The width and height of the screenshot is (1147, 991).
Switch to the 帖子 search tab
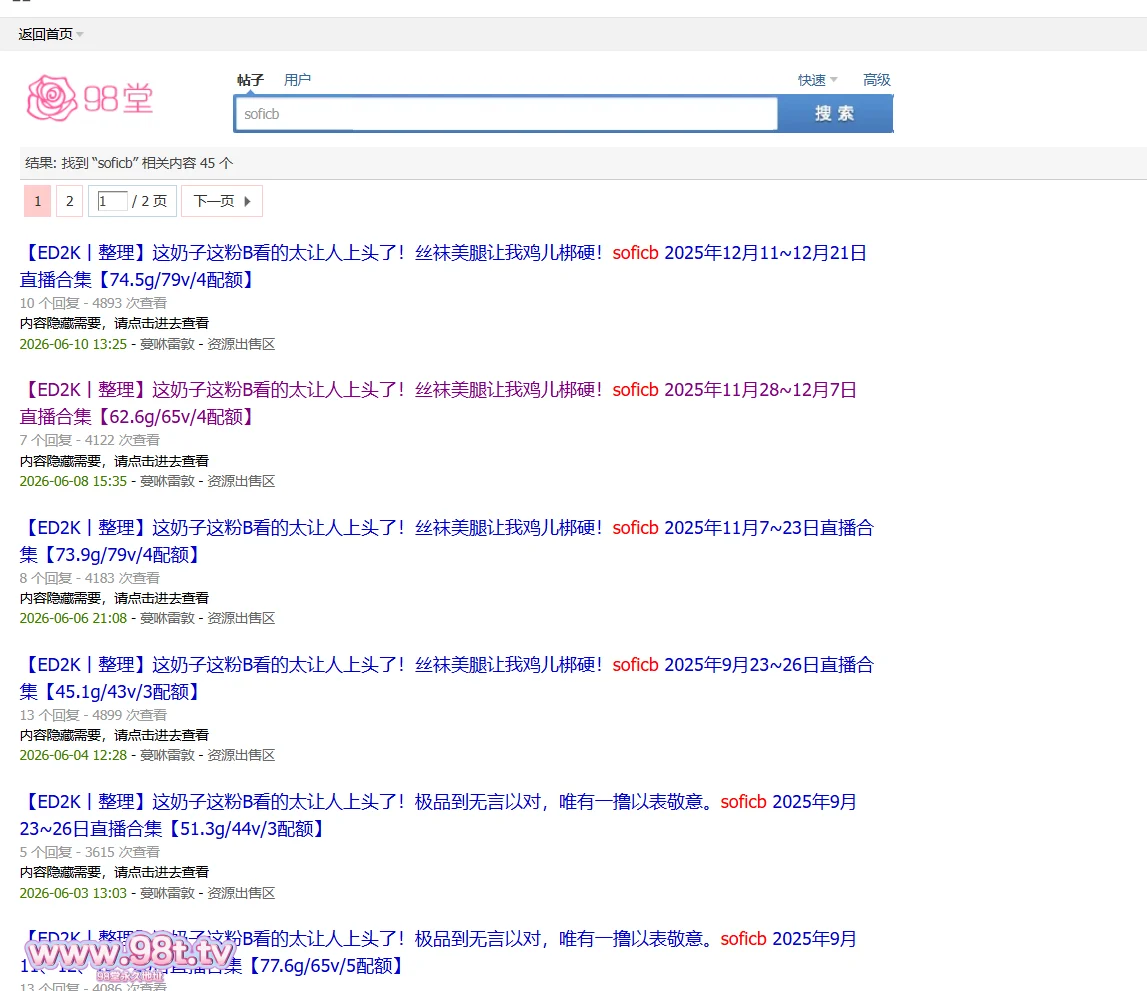(250, 80)
